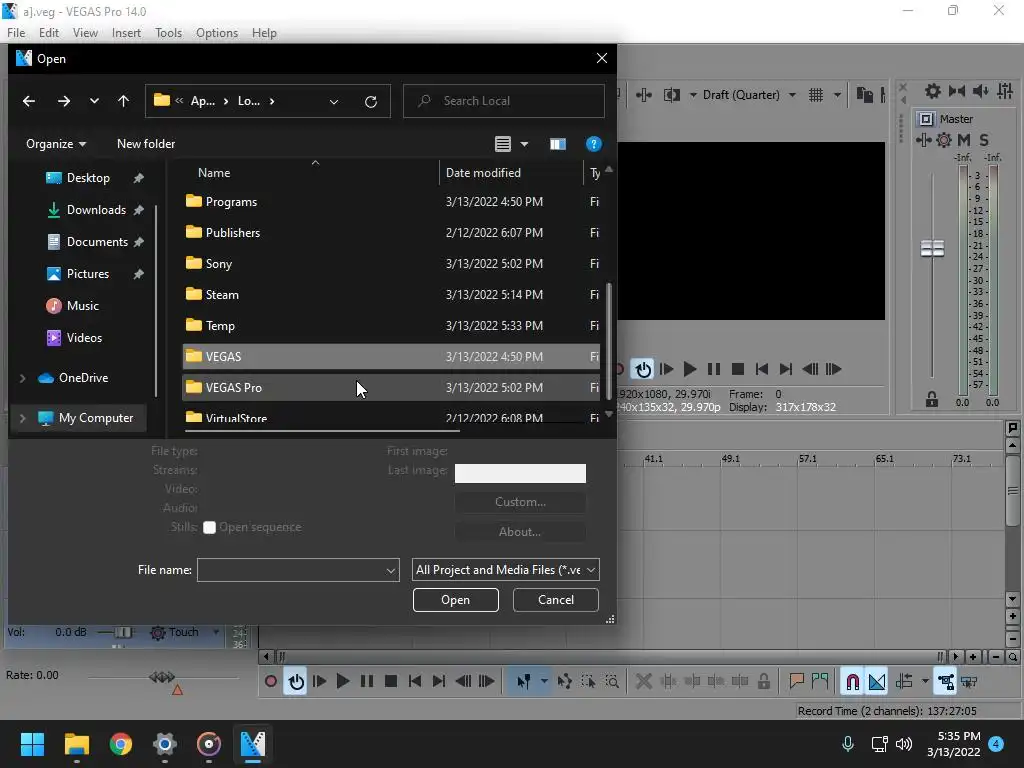Select the Envelope Edit tool
Image resolution: width=1024 pixels, height=768 pixels.
(564, 682)
